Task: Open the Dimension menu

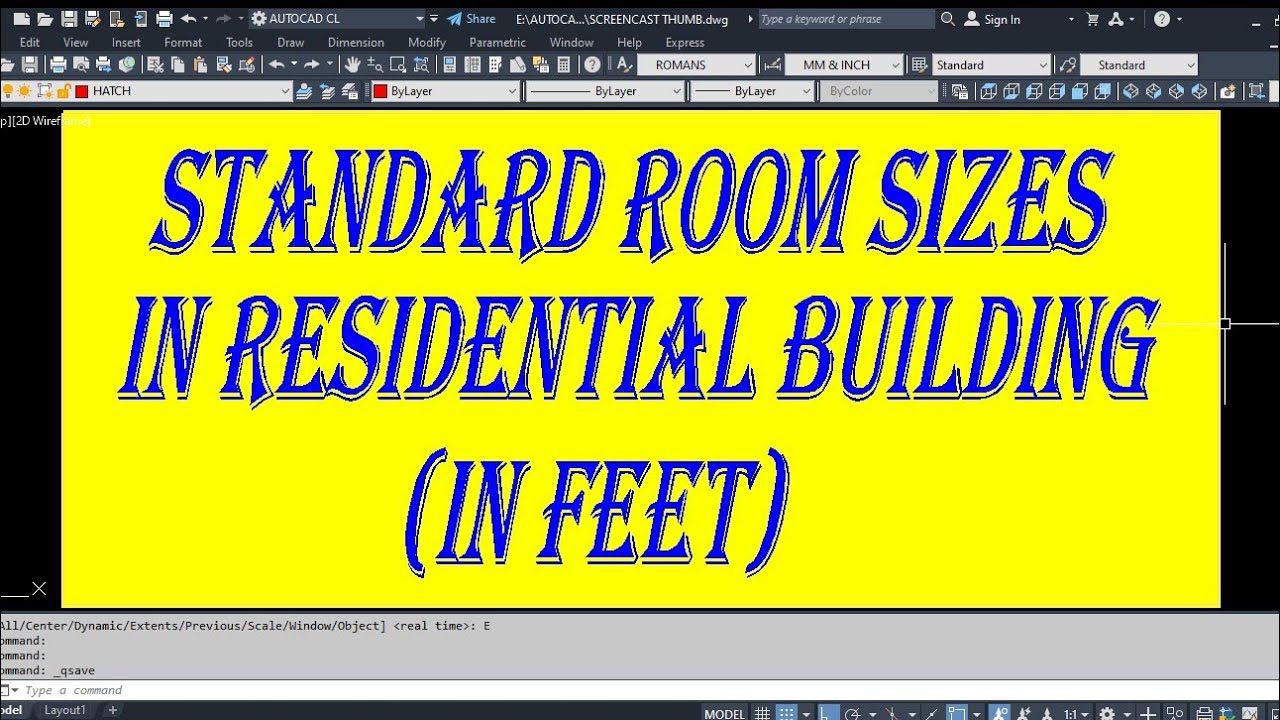Action: [x=356, y=42]
